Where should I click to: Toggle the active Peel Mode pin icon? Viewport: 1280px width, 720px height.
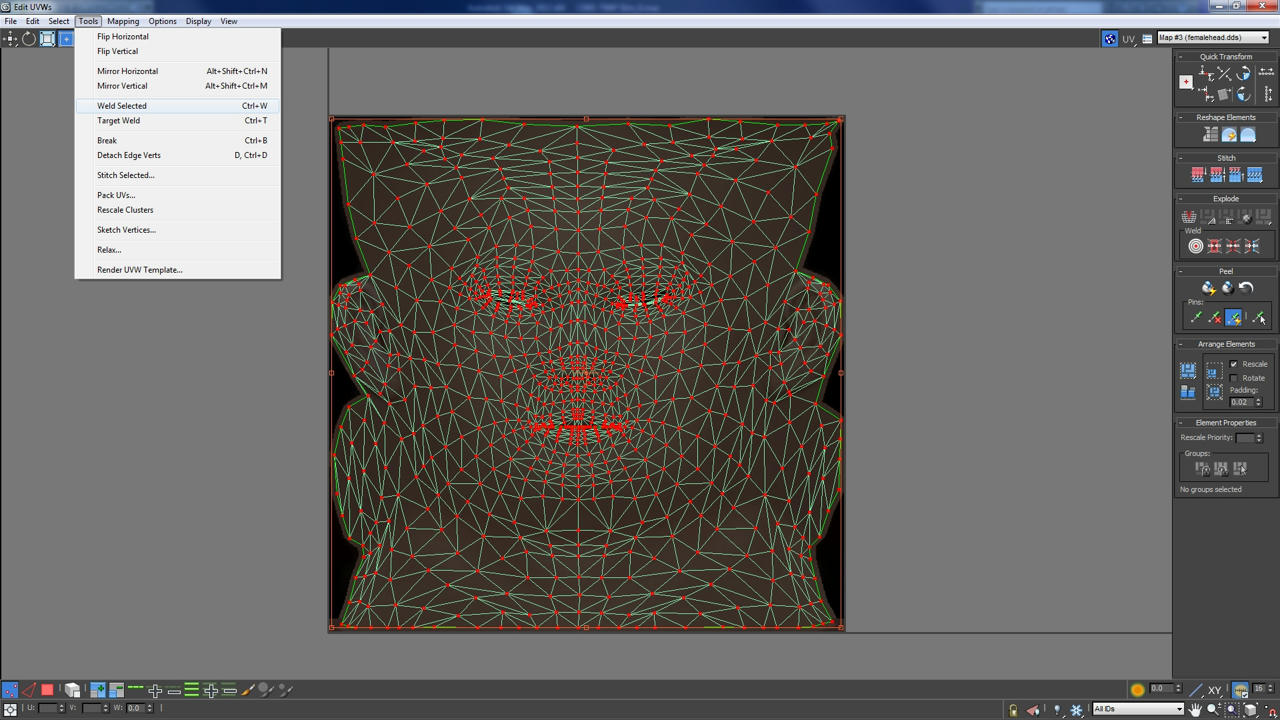point(1234,317)
